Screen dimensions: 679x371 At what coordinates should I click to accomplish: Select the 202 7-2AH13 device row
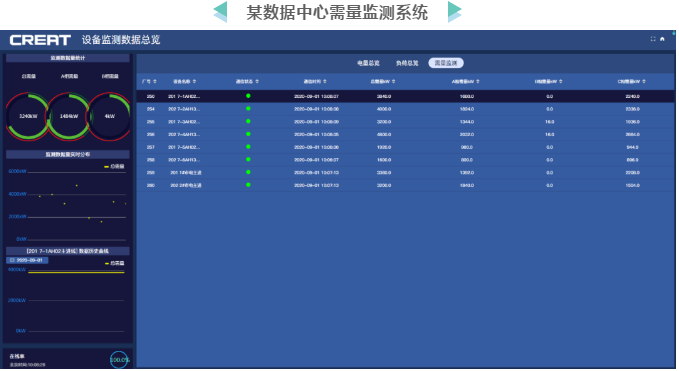405,109
